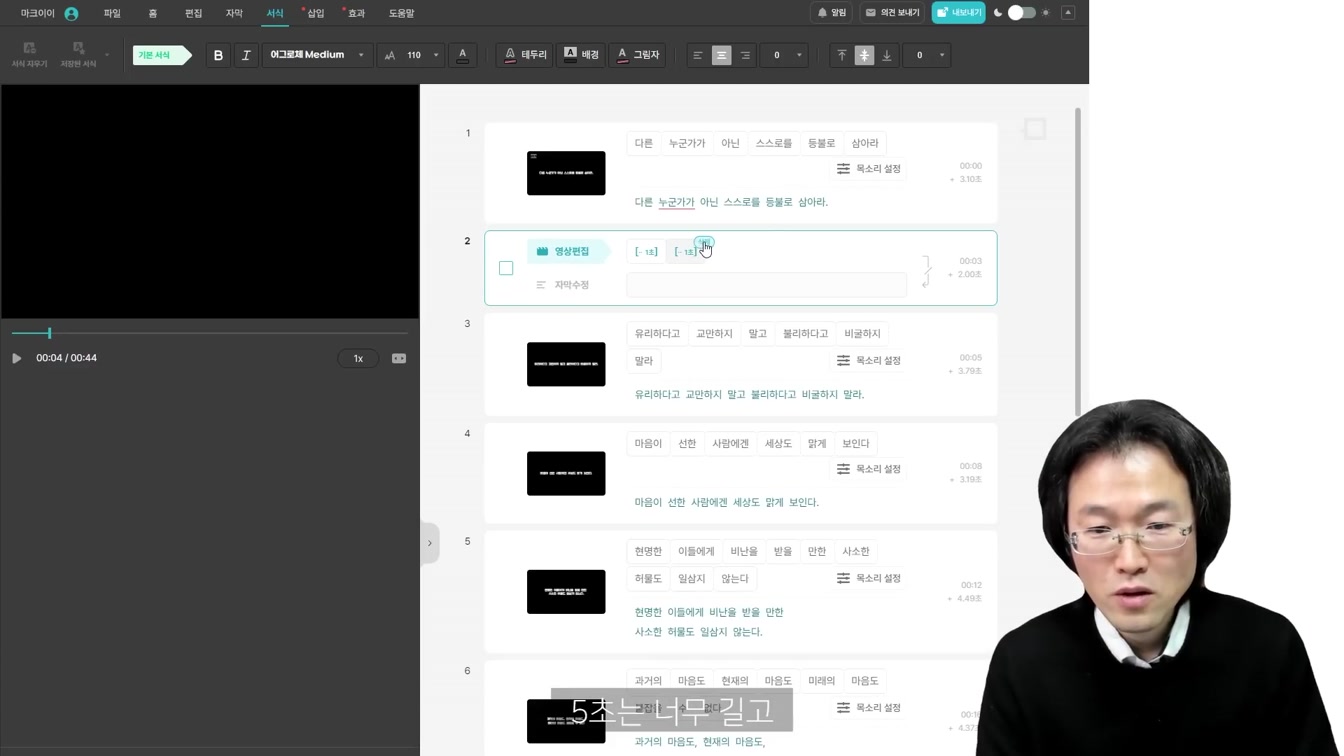Viewport: 1344px width, 756px height.
Task: Open the font color picker
Action: point(462,55)
